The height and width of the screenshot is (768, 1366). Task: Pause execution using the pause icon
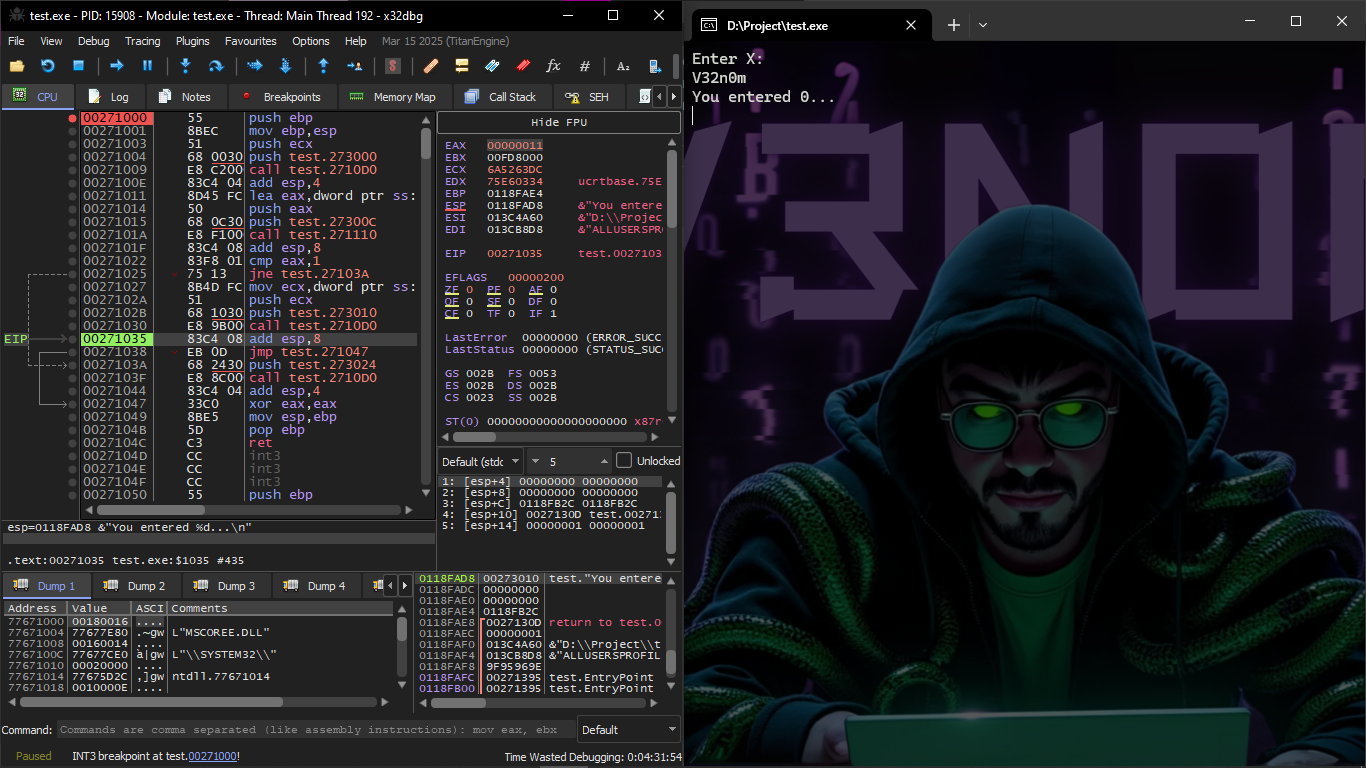(147, 66)
